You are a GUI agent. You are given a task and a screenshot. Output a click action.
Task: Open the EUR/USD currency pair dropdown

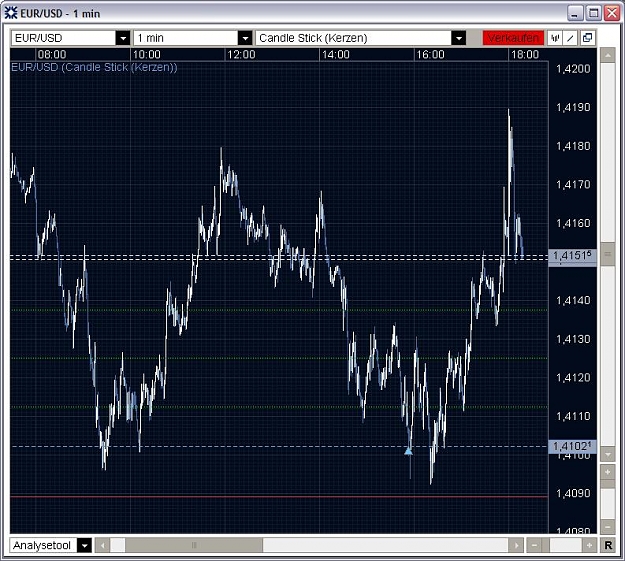[x=123, y=38]
